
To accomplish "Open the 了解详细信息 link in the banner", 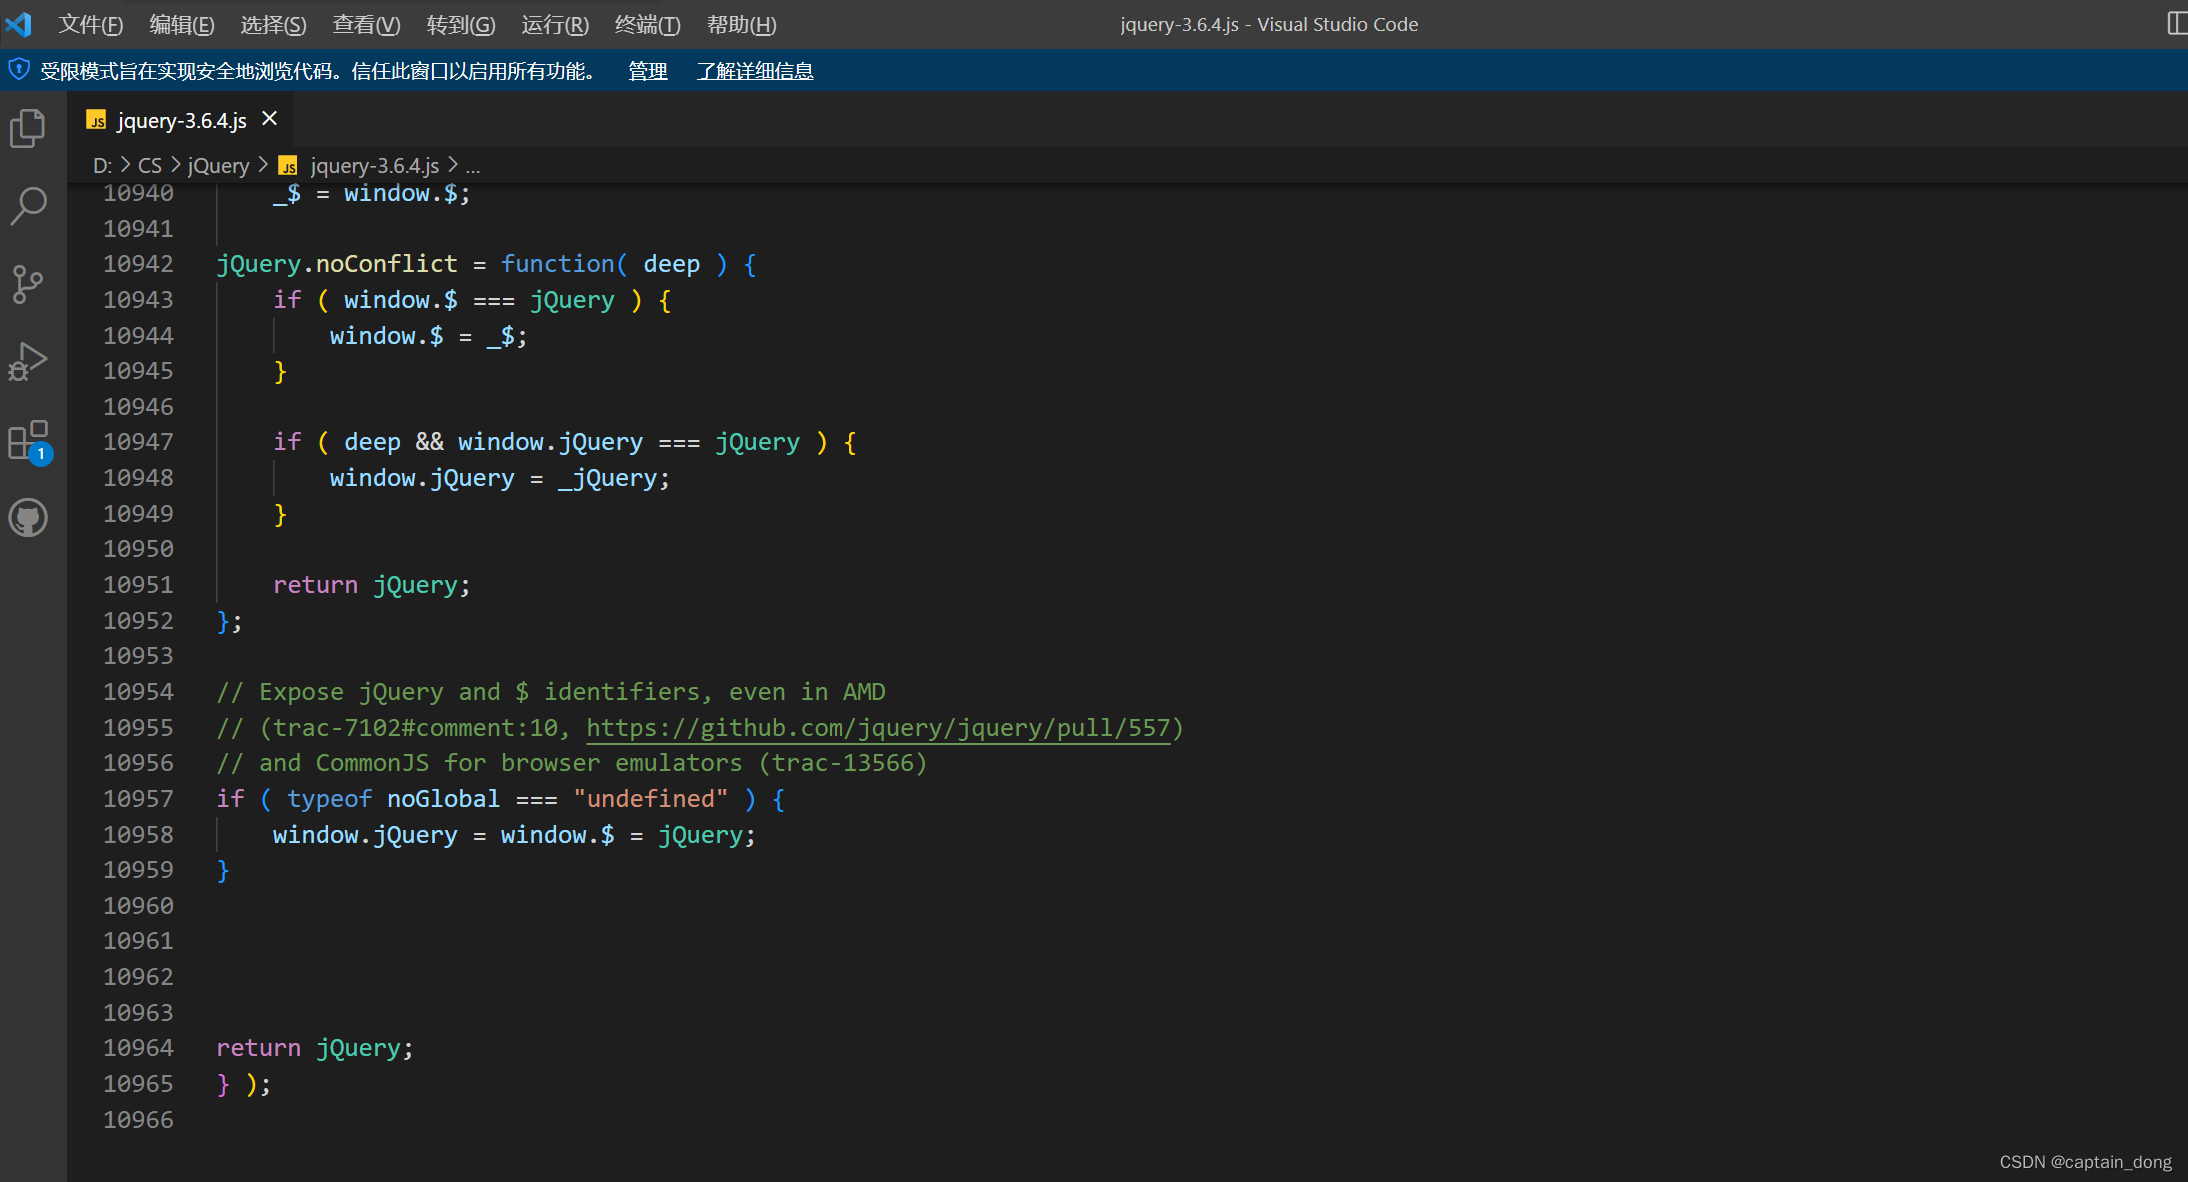I will [754, 71].
